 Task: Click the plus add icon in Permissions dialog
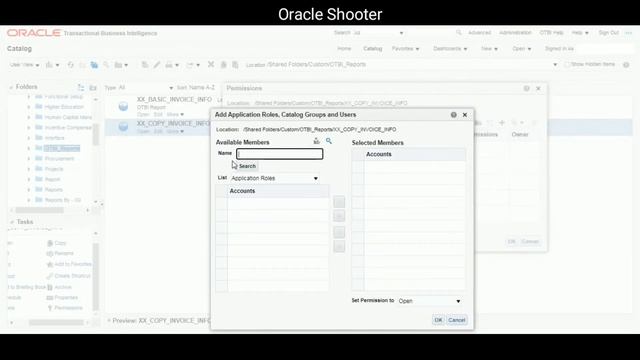[502, 122]
